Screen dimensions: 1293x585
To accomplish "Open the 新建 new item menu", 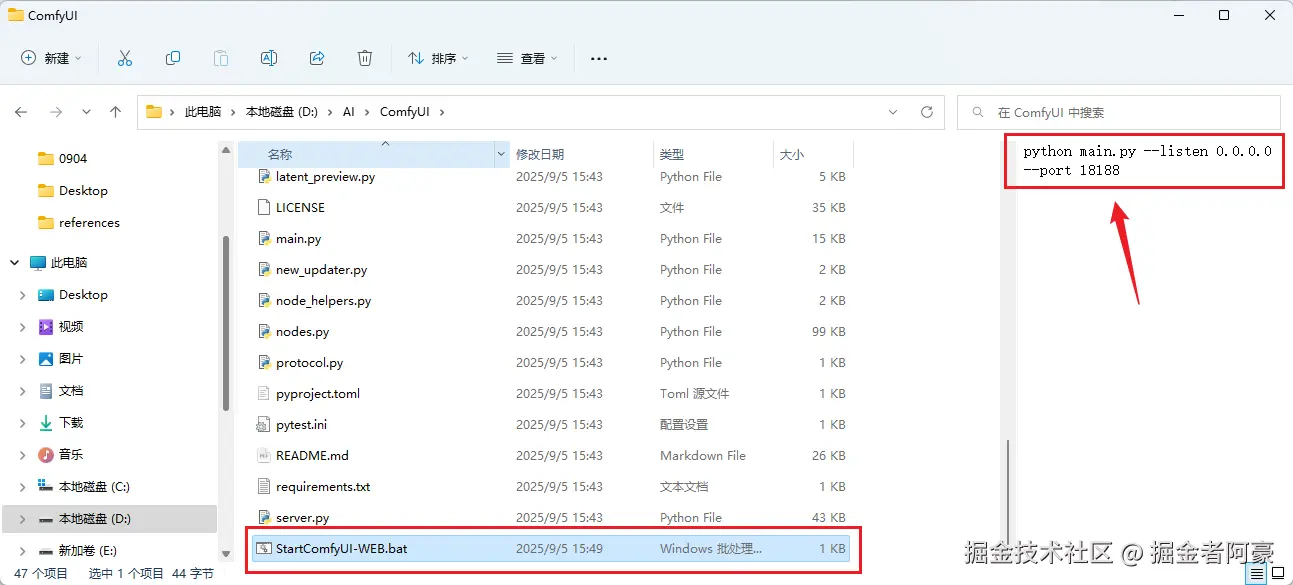I will [x=51, y=58].
